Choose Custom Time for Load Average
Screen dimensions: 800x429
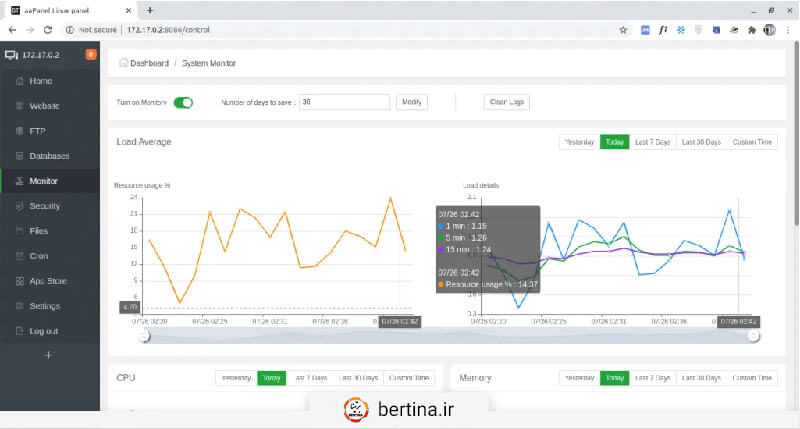752,142
